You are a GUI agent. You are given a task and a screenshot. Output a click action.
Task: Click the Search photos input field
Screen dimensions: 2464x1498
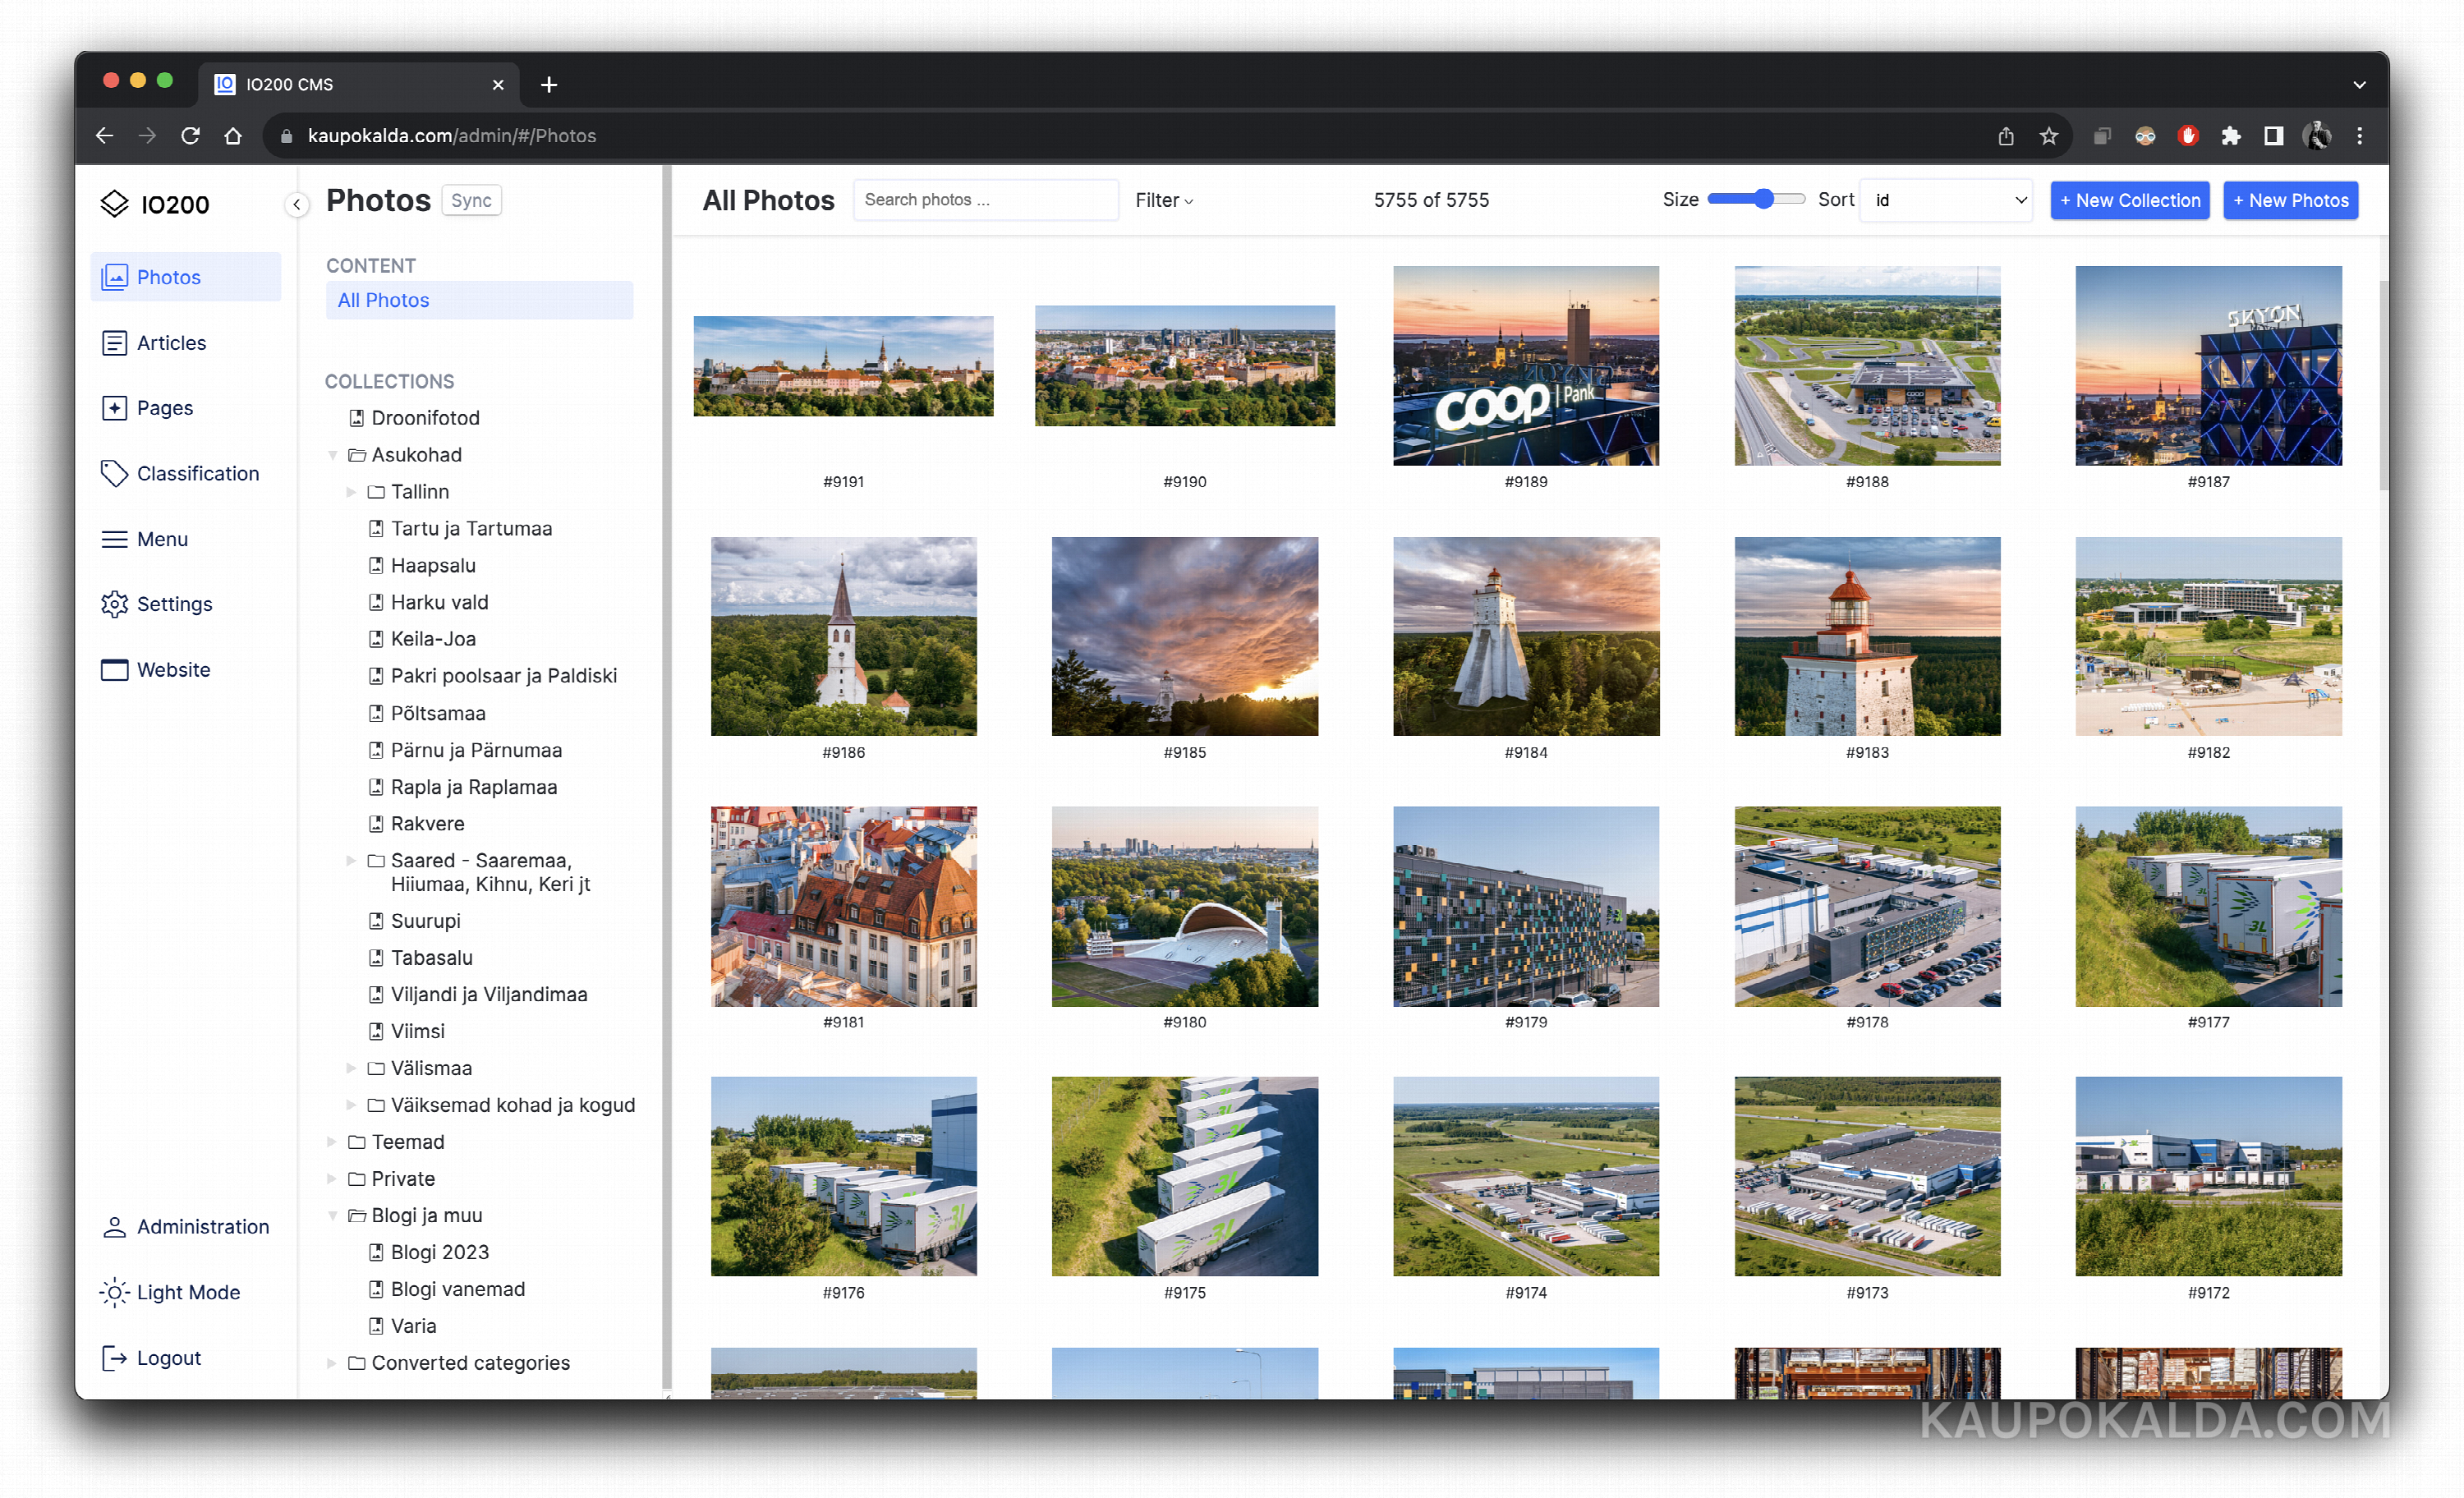coord(984,200)
